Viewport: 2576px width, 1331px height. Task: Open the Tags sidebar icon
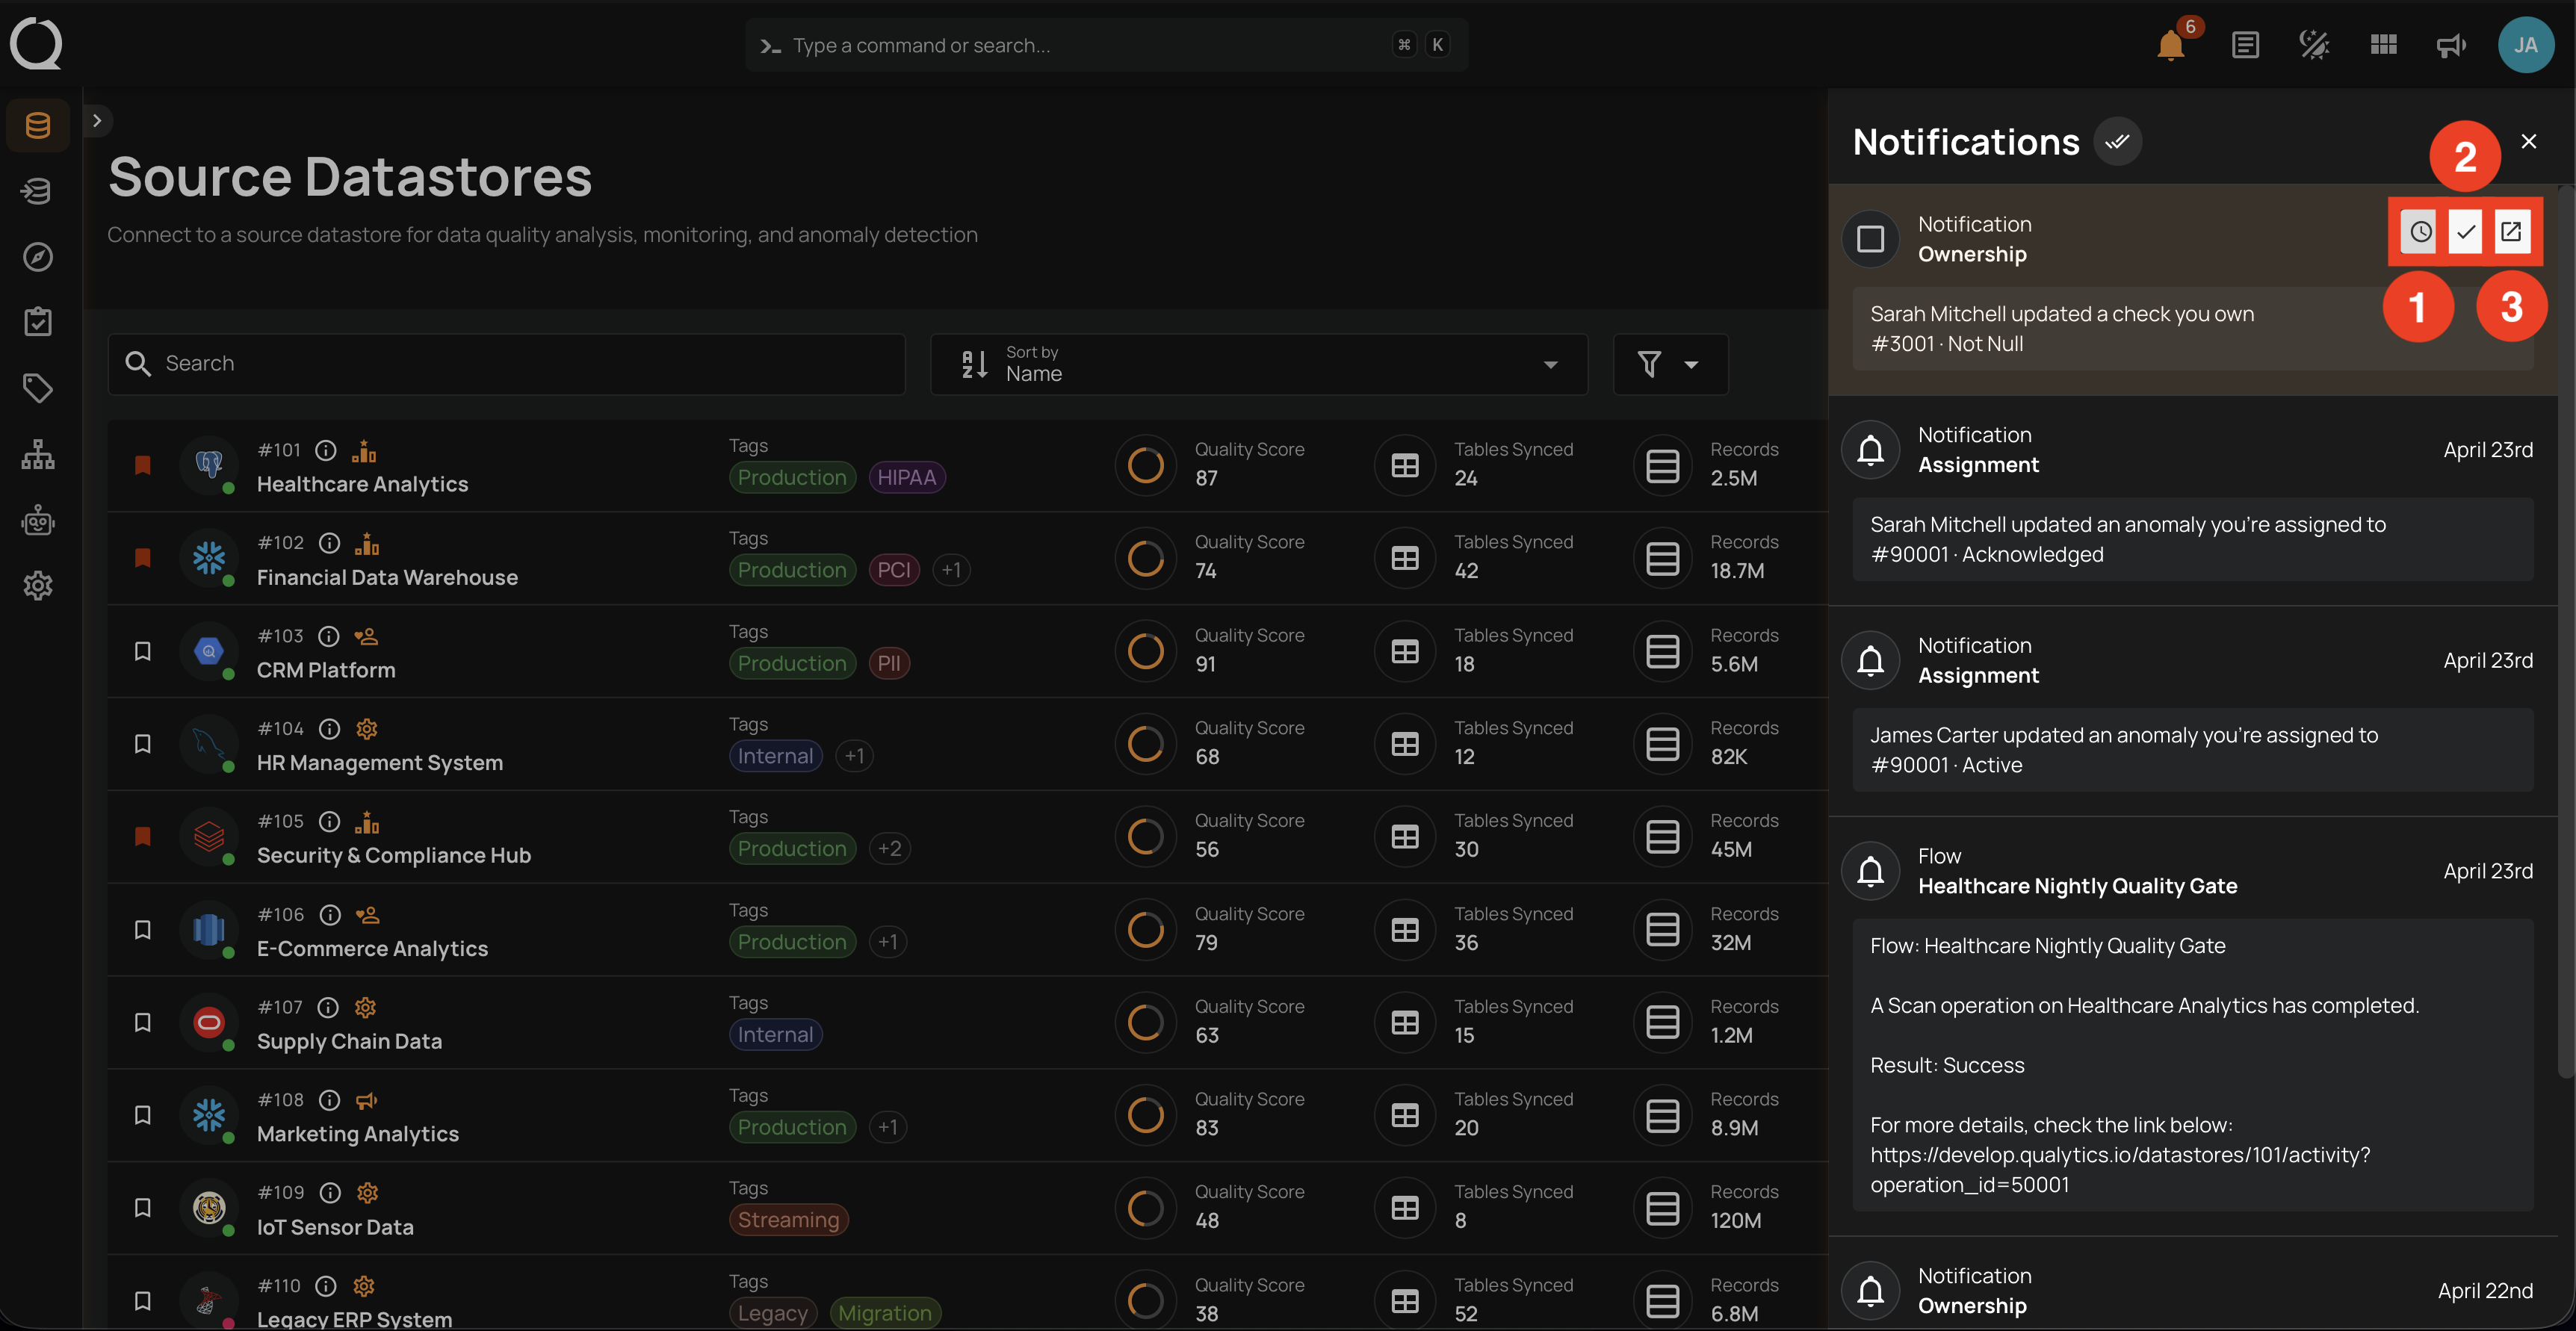coord(38,388)
